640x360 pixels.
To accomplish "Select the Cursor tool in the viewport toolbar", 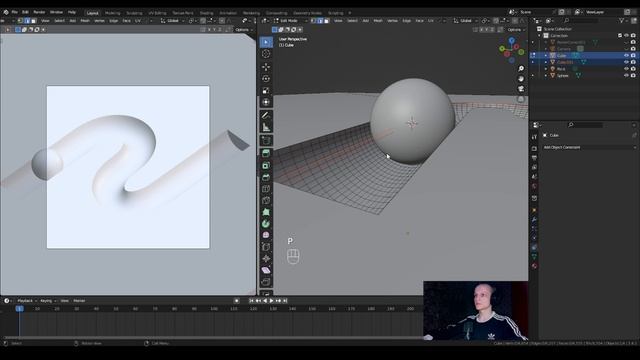I will pos(266,54).
